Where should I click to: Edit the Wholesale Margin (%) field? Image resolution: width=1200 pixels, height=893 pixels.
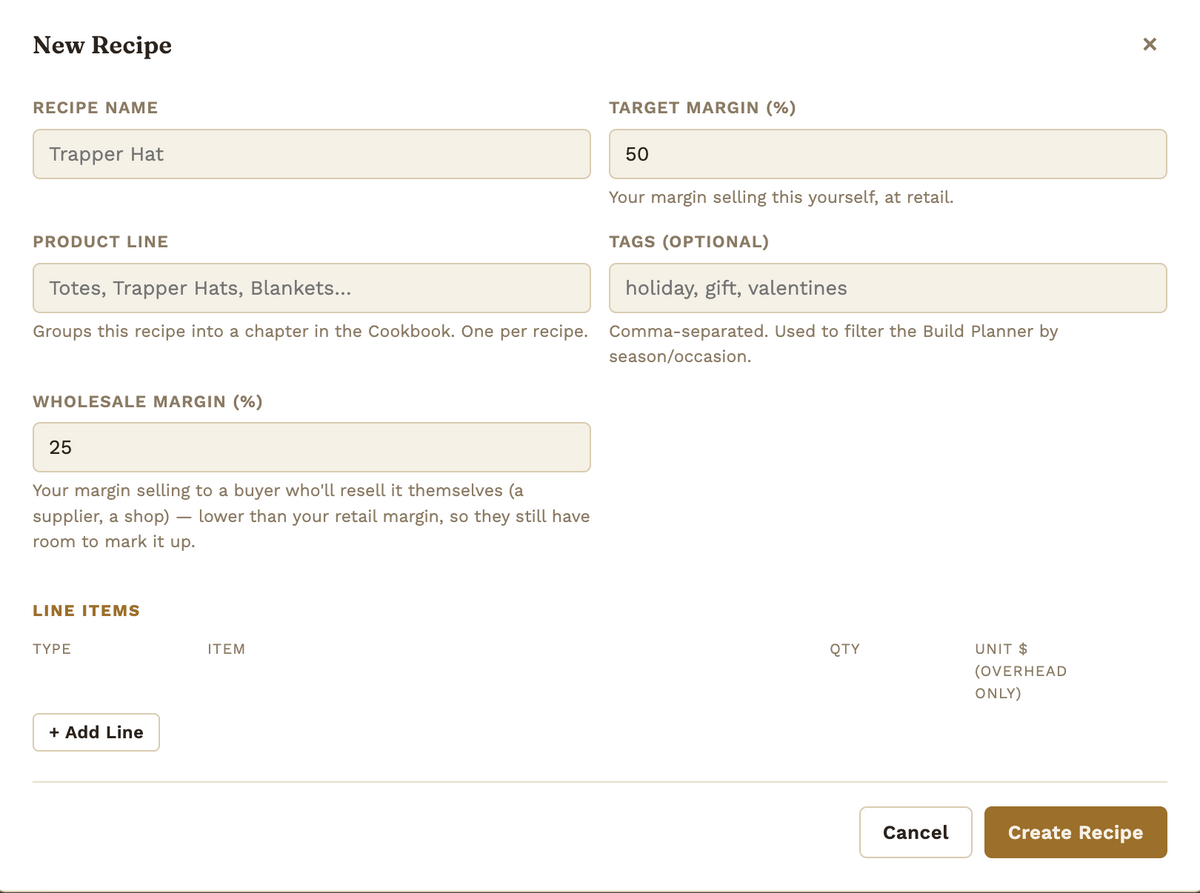tap(311, 447)
